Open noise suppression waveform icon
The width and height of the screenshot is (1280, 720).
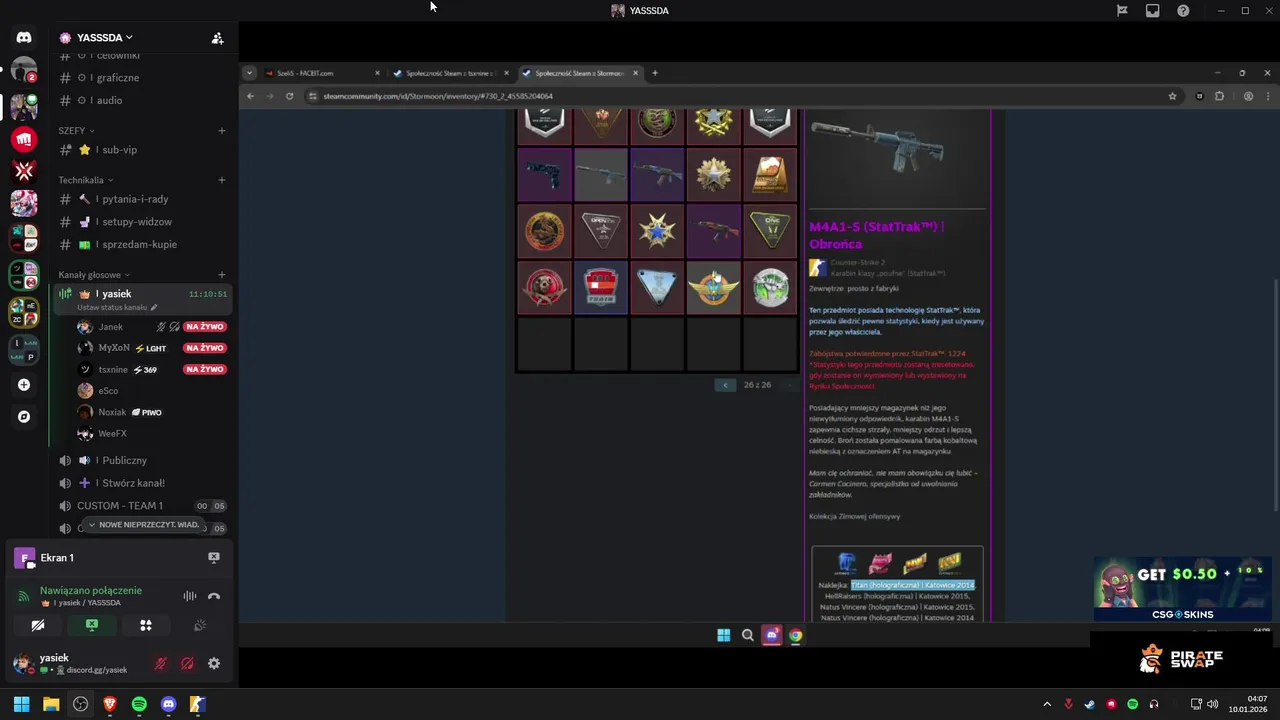[189, 596]
